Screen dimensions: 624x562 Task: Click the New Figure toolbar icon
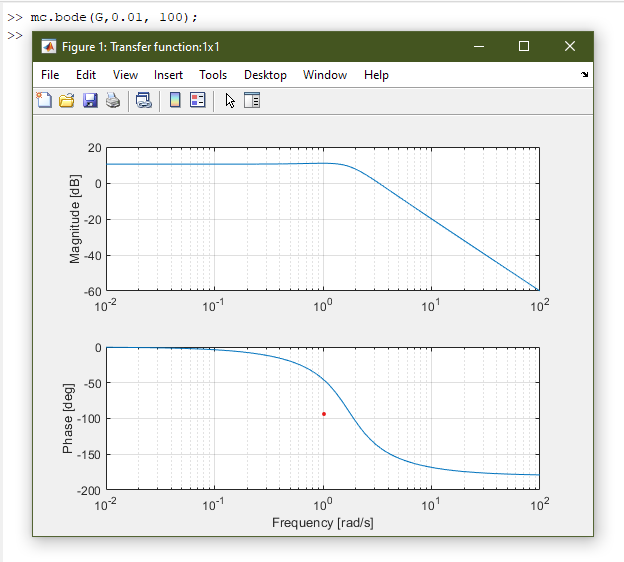click(44, 100)
